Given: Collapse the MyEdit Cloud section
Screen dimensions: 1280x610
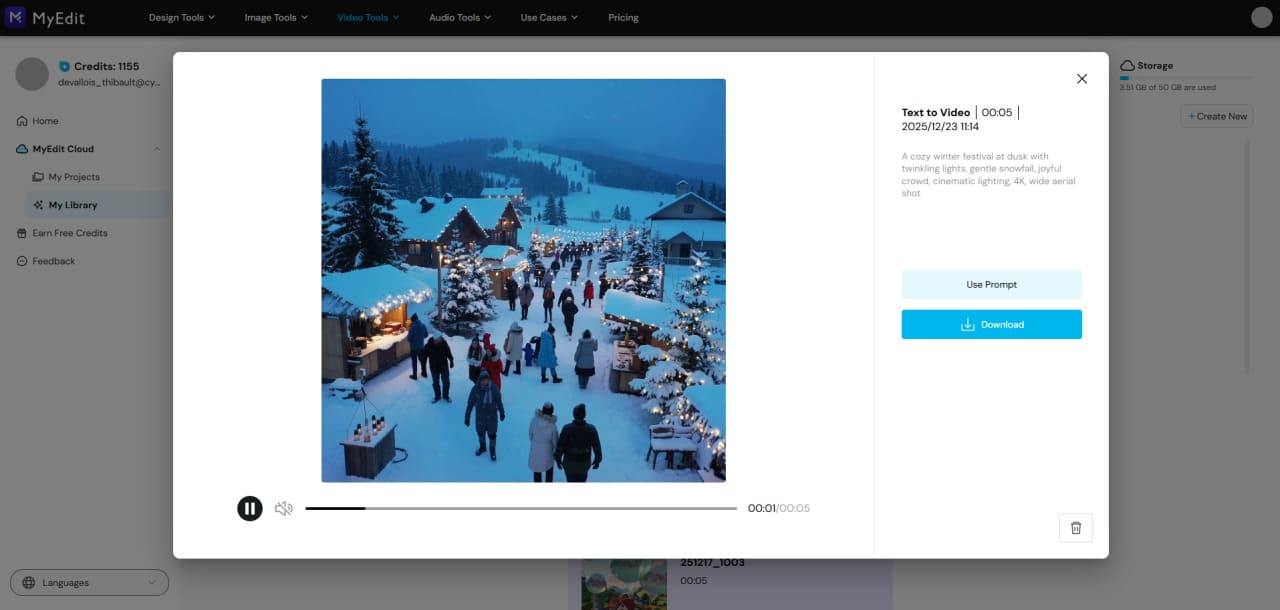Looking at the screenshot, I should (x=156, y=148).
